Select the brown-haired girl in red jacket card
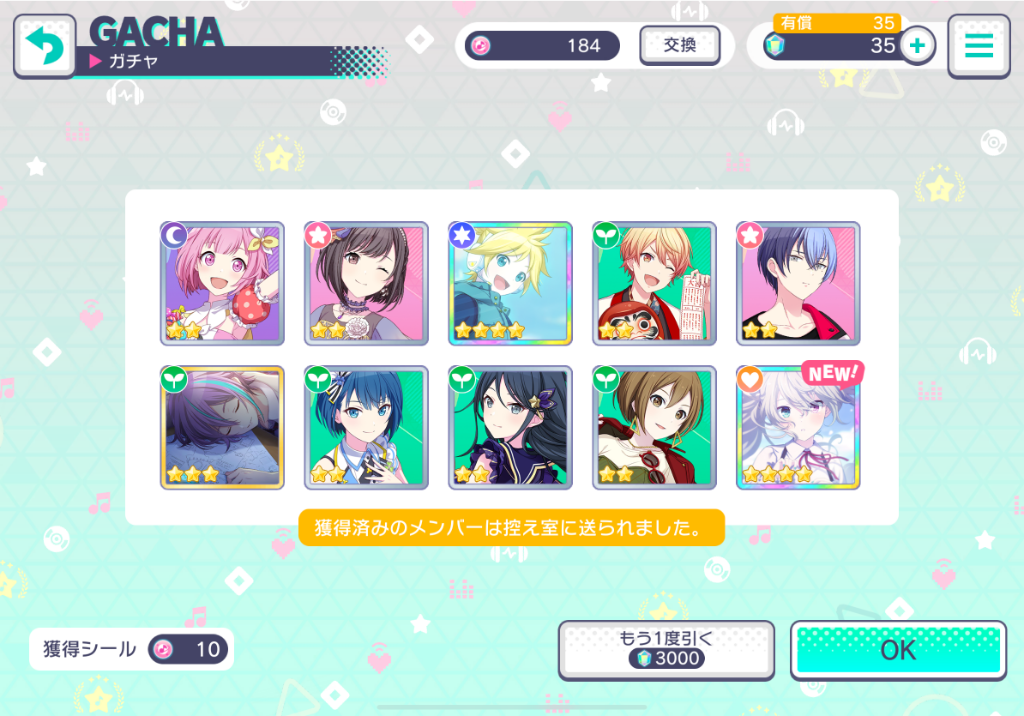1024x716 pixels. [654, 427]
